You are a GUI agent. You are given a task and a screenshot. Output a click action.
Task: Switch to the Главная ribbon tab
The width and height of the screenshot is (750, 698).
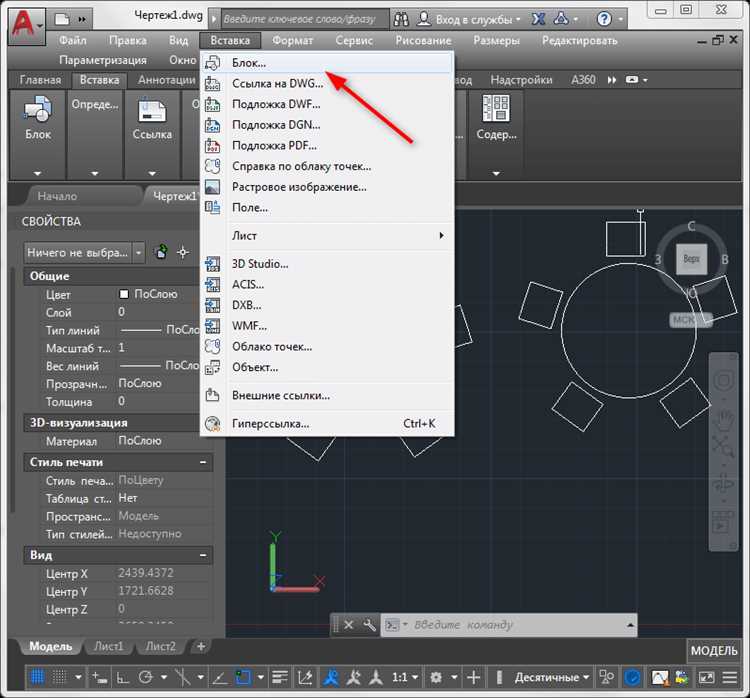point(40,80)
